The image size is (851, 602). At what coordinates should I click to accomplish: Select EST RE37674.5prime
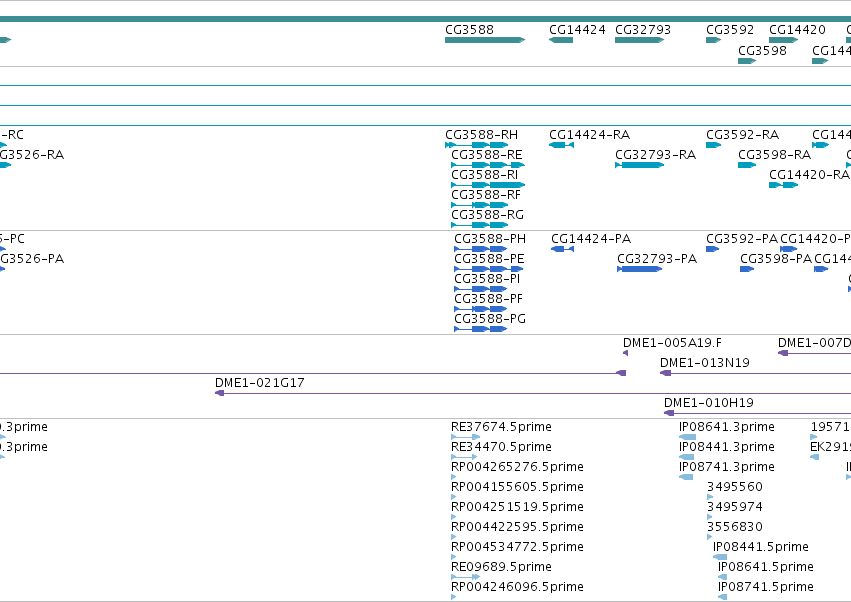466,437
